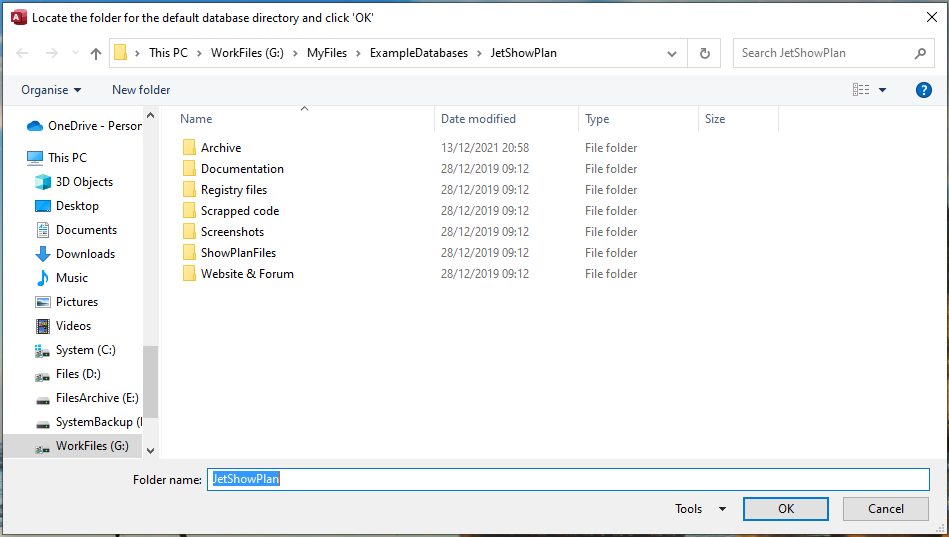The height and width of the screenshot is (537, 949).
Task: Open the Organise menu
Action: (51, 90)
